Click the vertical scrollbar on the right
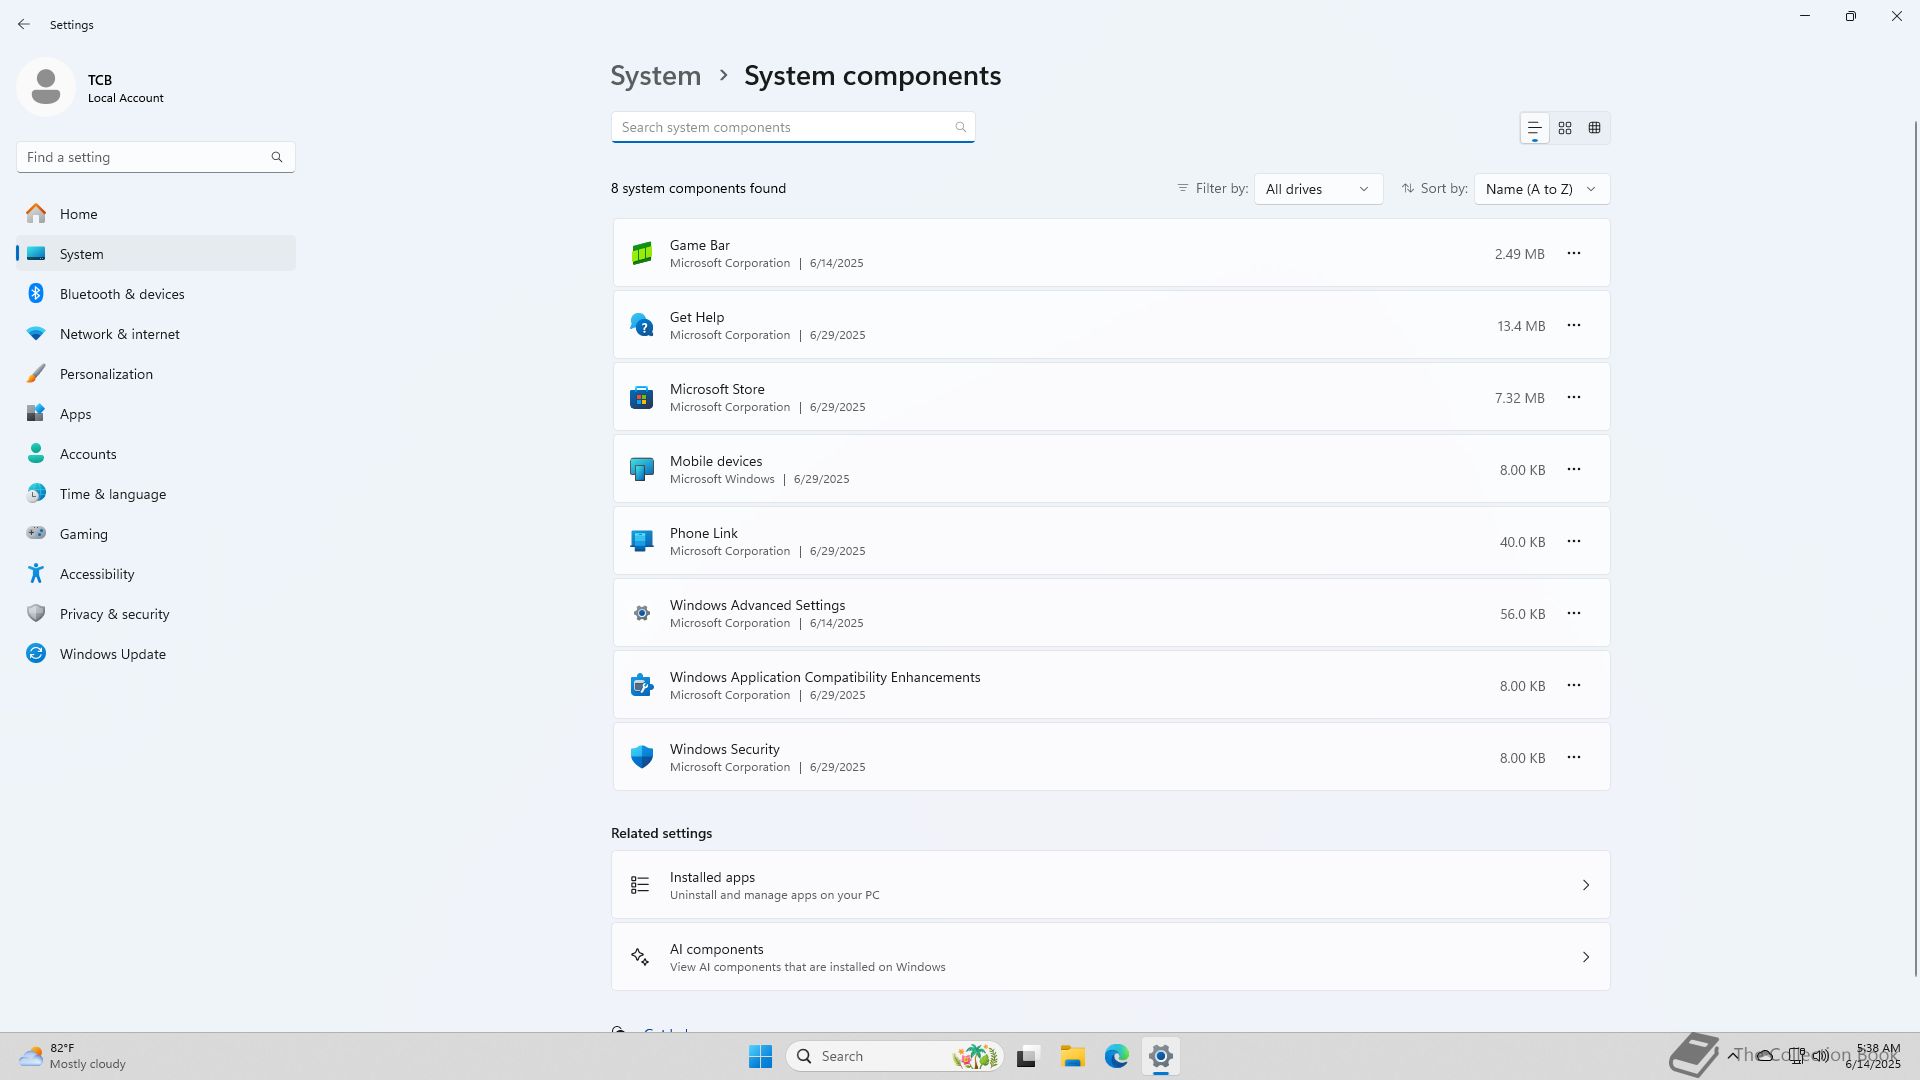 click(x=1915, y=550)
